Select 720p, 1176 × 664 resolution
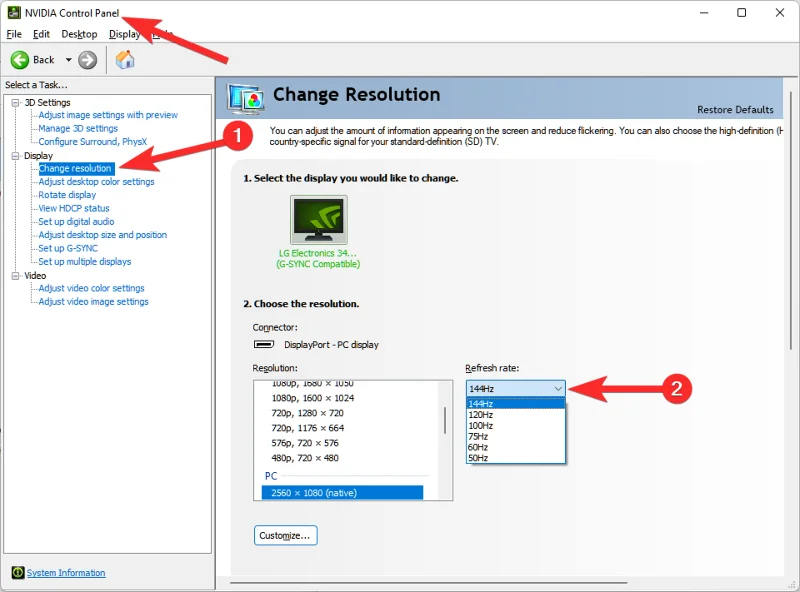800x592 pixels. pos(308,428)
